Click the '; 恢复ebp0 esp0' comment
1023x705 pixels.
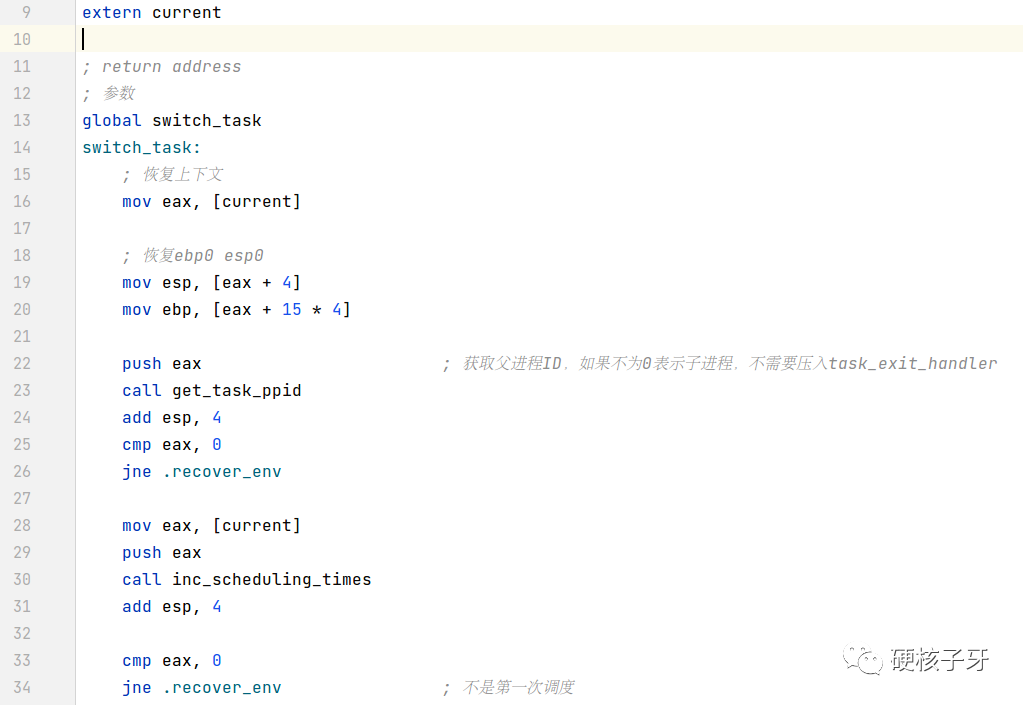(193, 256)
